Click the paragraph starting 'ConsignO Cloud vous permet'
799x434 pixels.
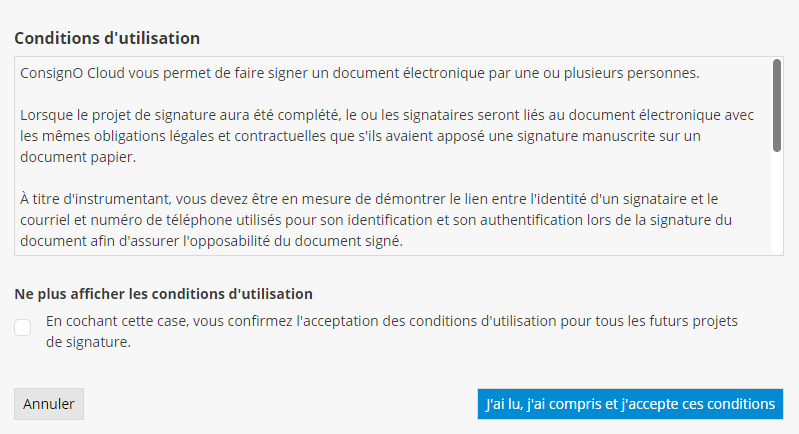pyautogui.click(x=359, y=73)
